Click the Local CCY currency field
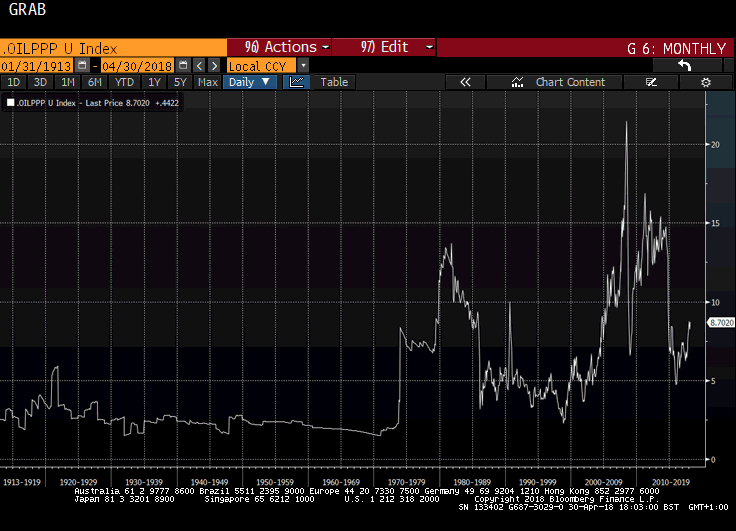Screen dimensions: 736x531 (x=261, y=66)
